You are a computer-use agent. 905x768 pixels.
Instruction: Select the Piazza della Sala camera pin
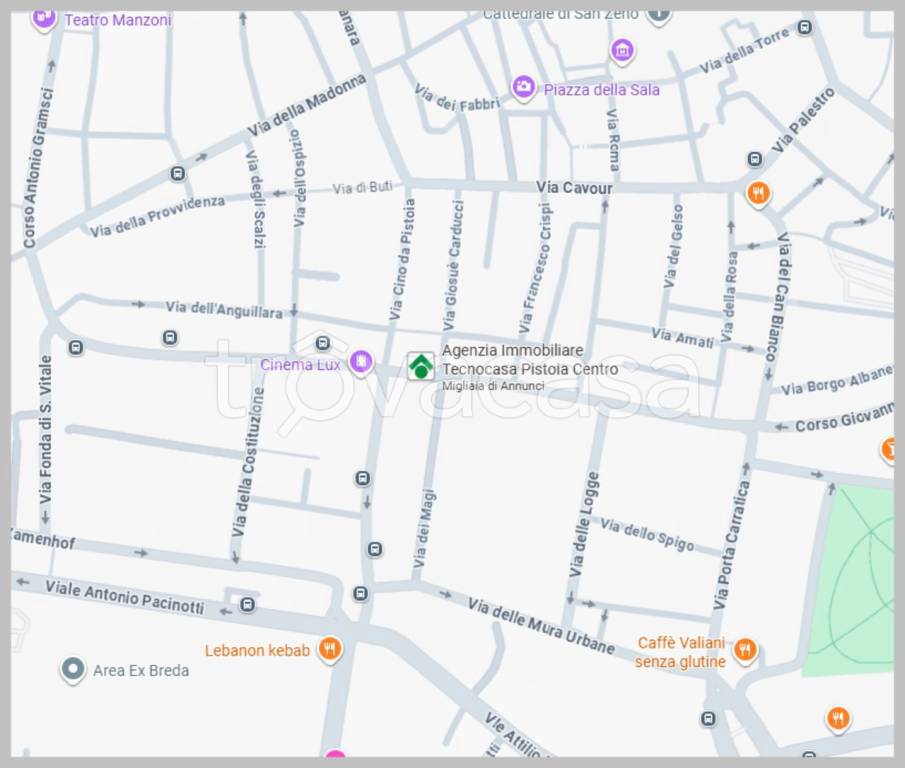click(x=523, y=88)
